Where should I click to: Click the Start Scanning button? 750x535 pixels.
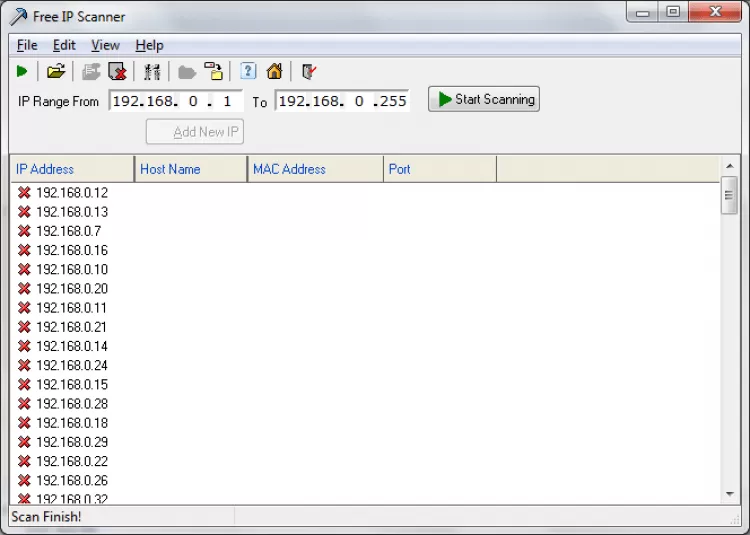pos(484,99)
